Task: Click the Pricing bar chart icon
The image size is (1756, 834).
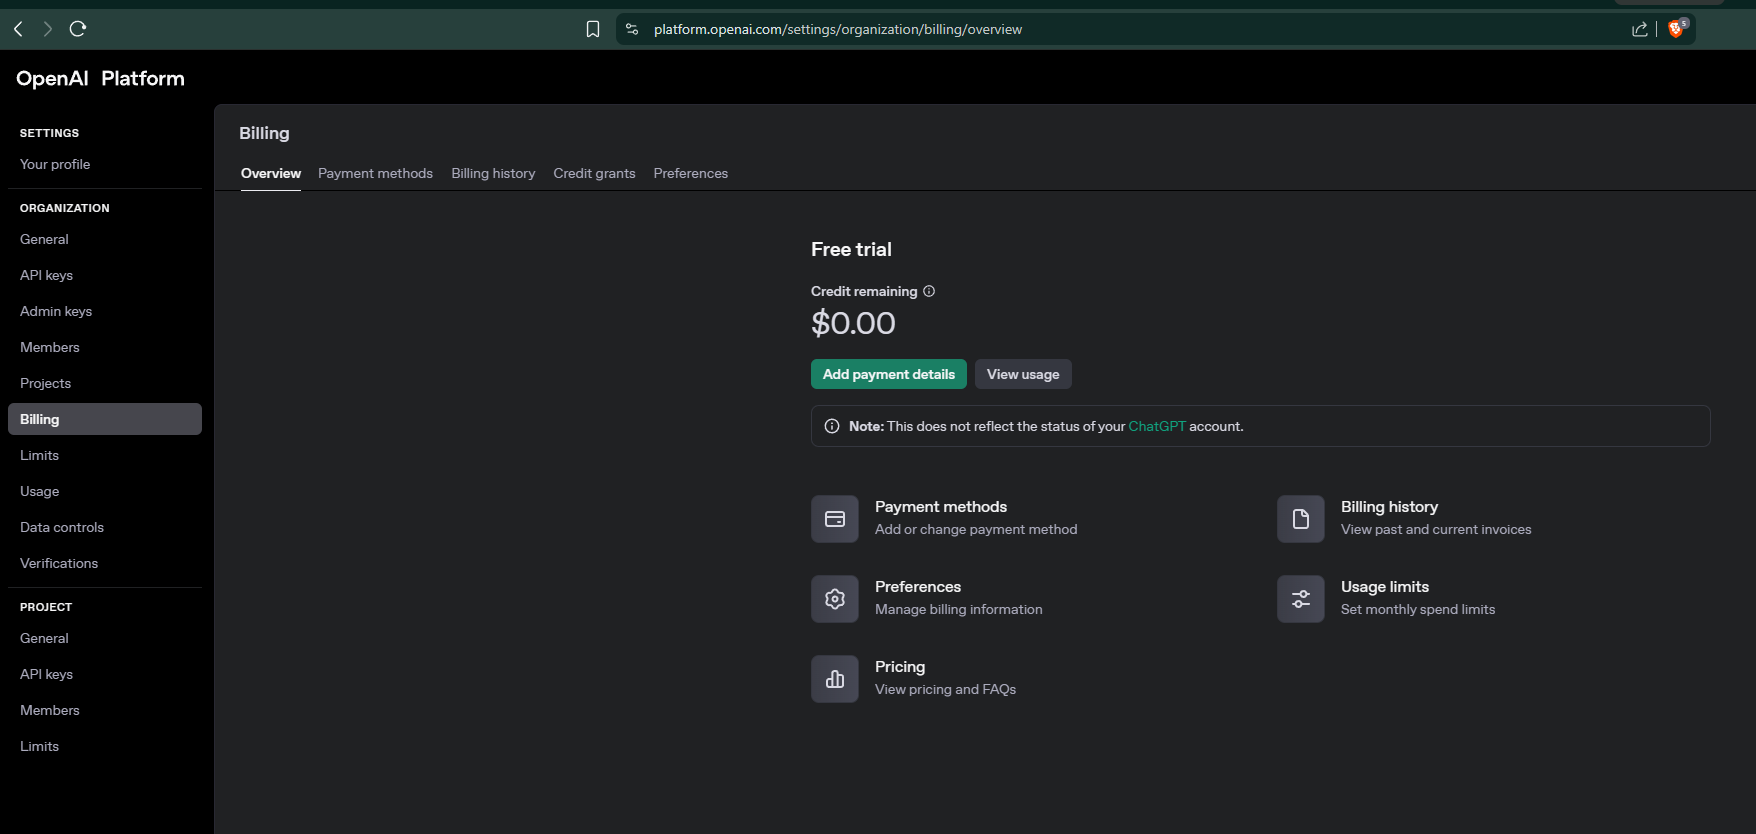Action: (x=835, y=679)
